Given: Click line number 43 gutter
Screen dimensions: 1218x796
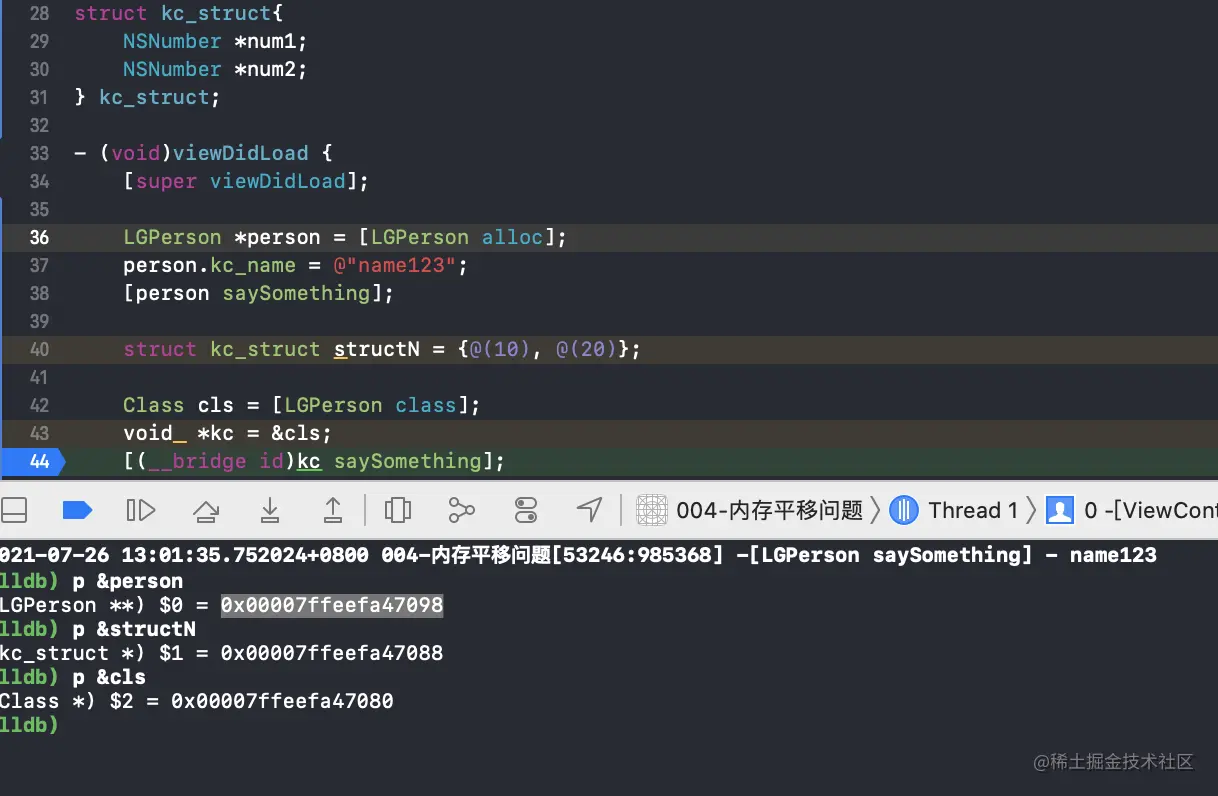Looking at the screenshot, I should (39, 433).
